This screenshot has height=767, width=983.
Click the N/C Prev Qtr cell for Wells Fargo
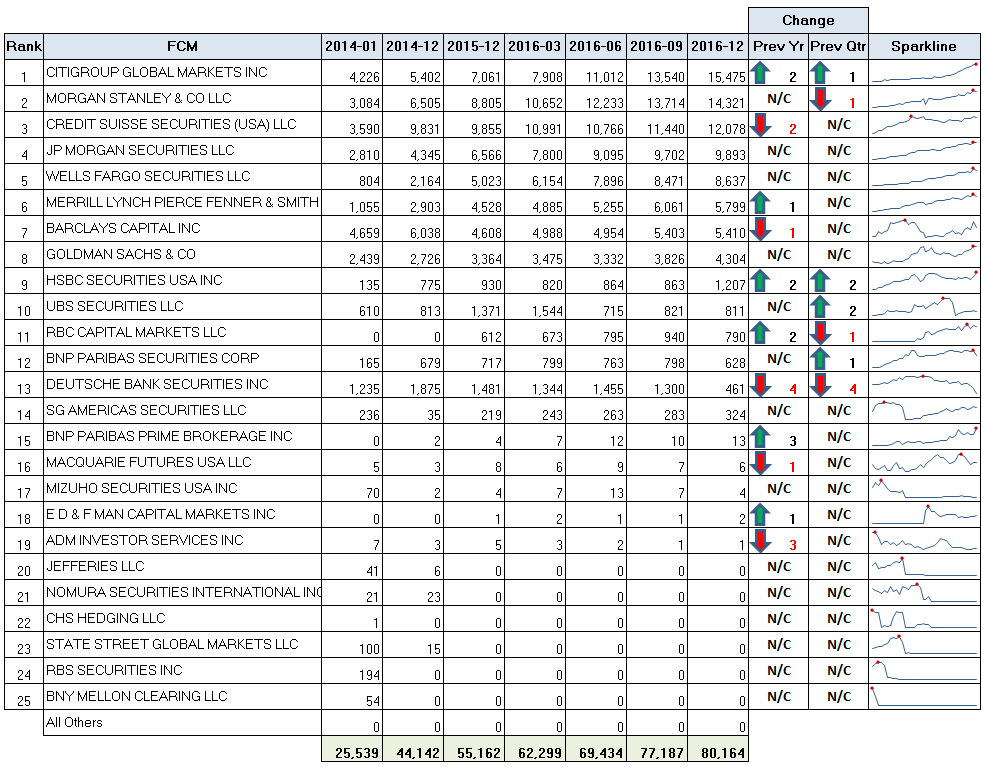coord(838,177)
